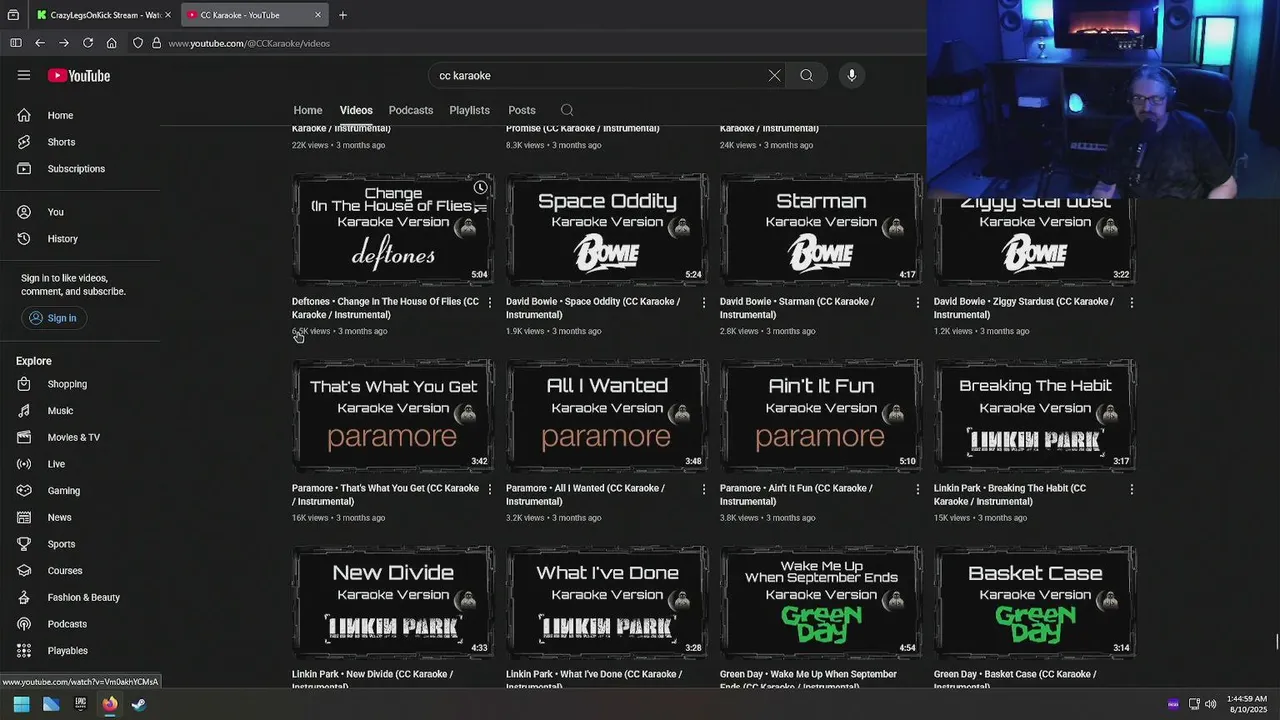Open Deftones Change In The House title link
Image resolution: width=1280 pixels, height=720 pixels.
click(x=385, y=308)
